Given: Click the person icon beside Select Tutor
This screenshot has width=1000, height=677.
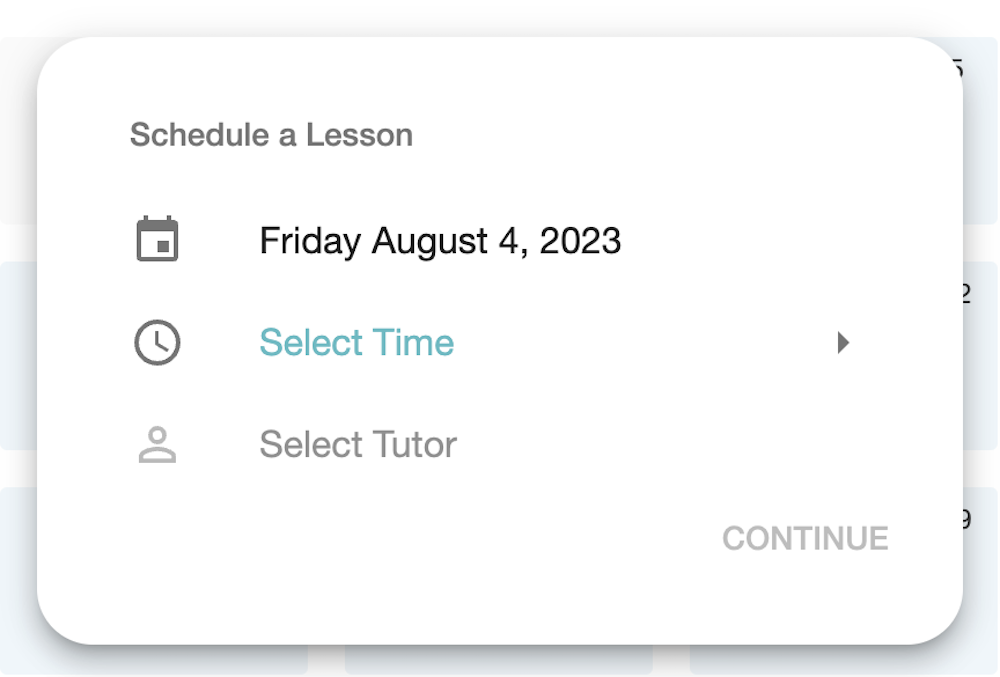Looking at the screenshot, I should coord(157,445).
